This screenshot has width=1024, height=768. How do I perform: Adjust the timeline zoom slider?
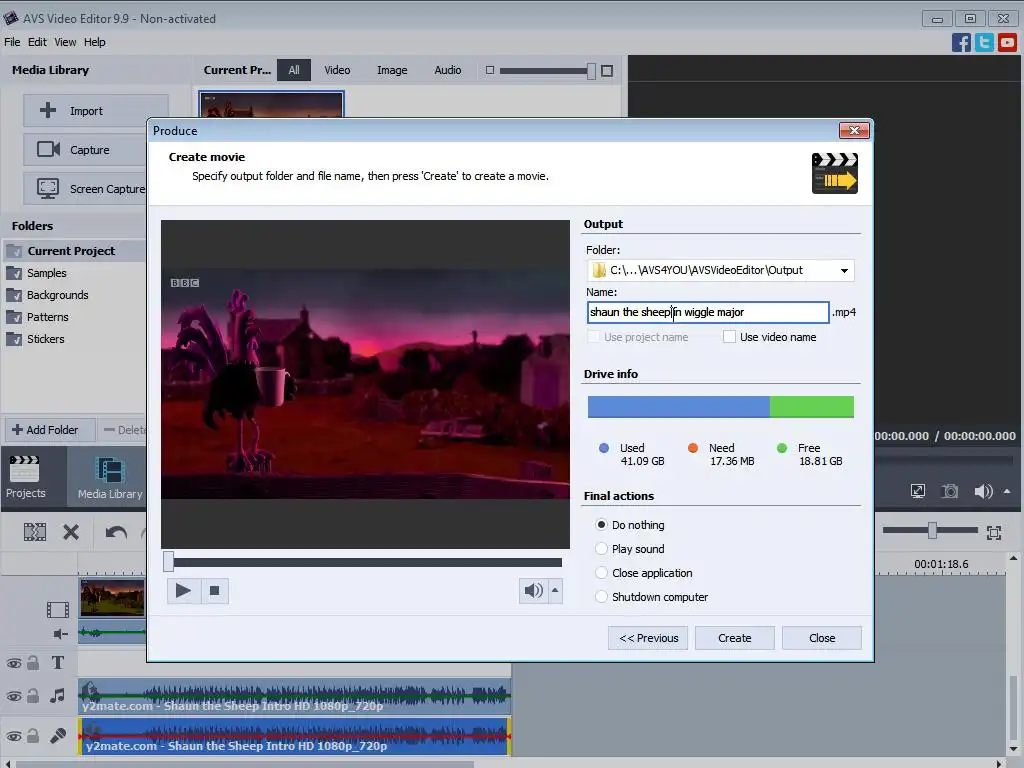click(x=930, y=530)
